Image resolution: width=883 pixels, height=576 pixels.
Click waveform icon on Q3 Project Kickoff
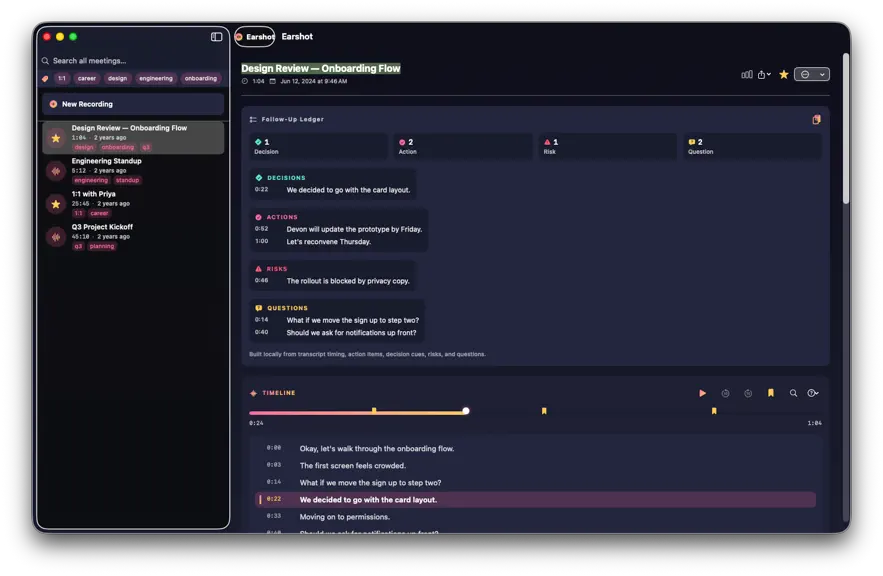pos(56,237)
